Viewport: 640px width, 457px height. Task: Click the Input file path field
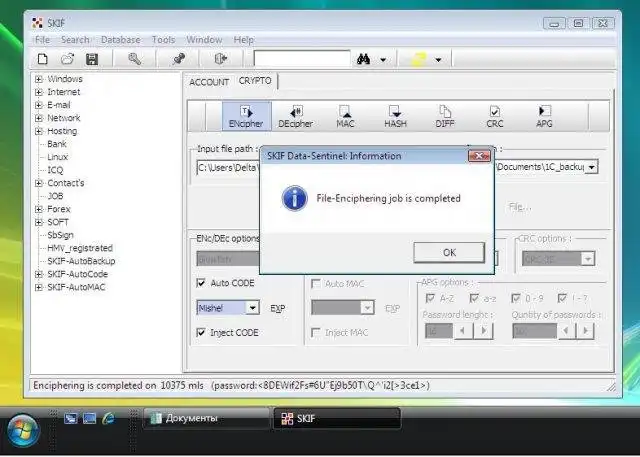point(228,168)
